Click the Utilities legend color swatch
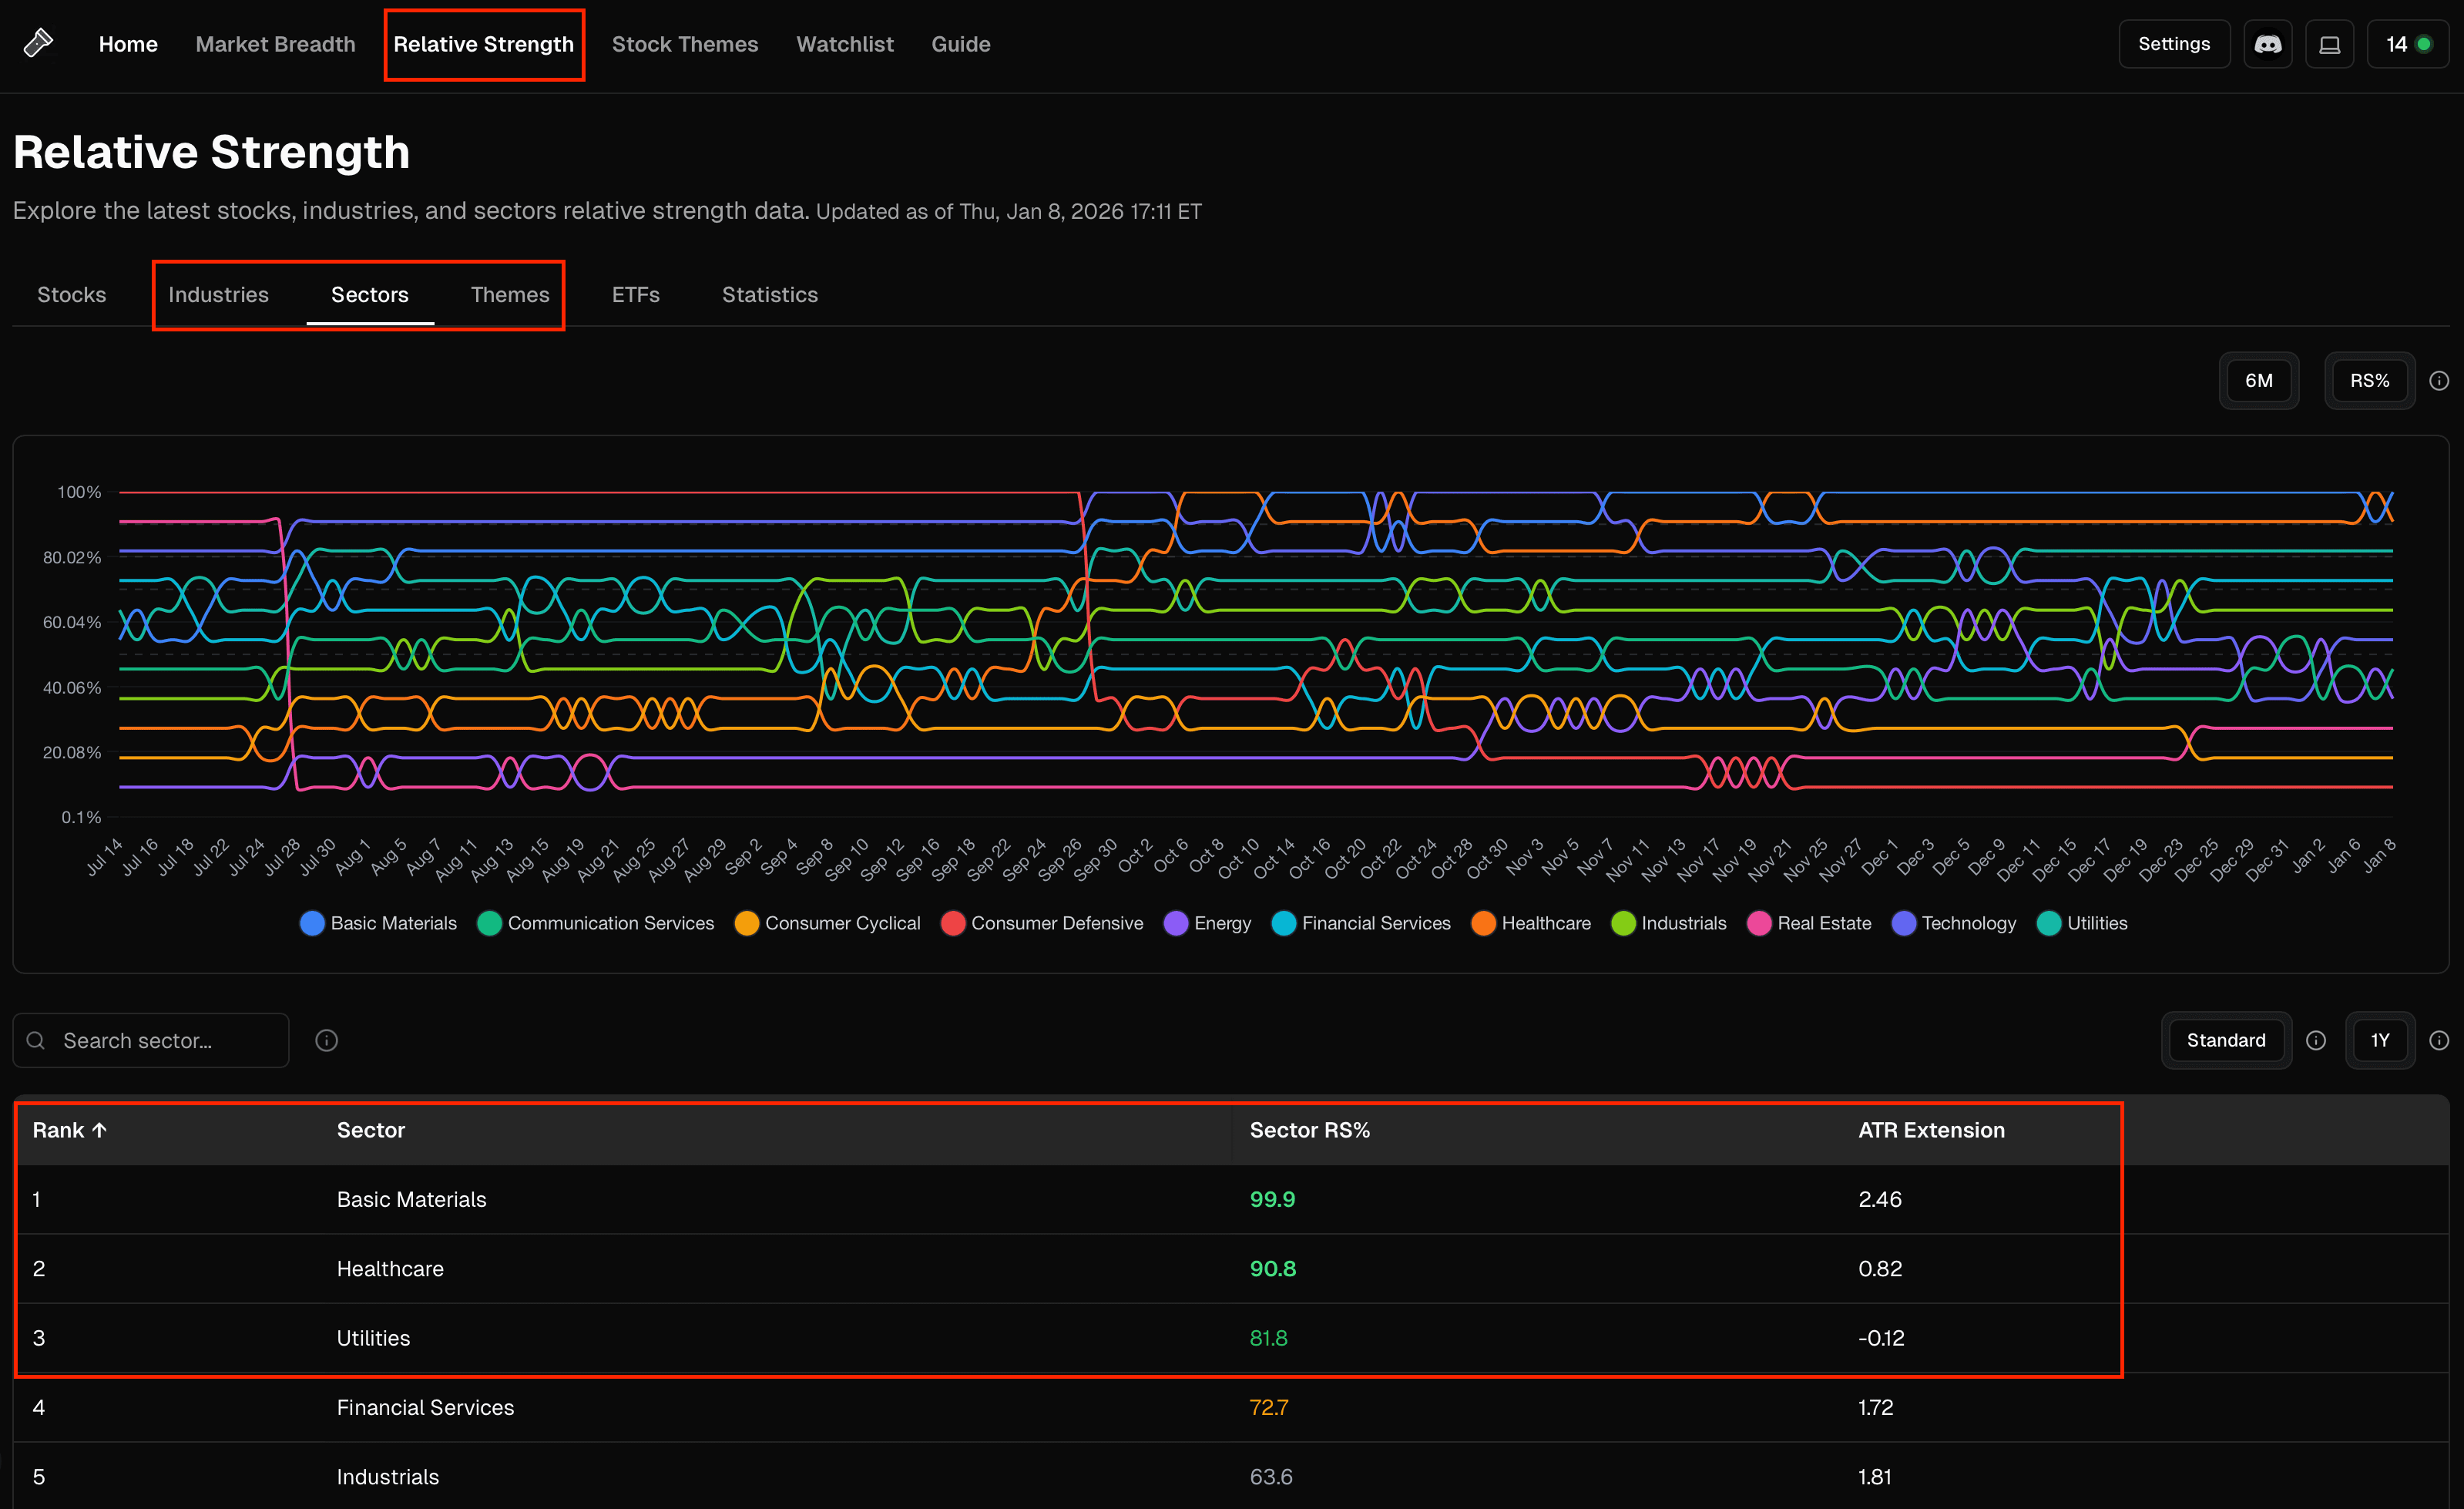The height and width of the screenshot is (1509, 2464). tap(2048, 923)
